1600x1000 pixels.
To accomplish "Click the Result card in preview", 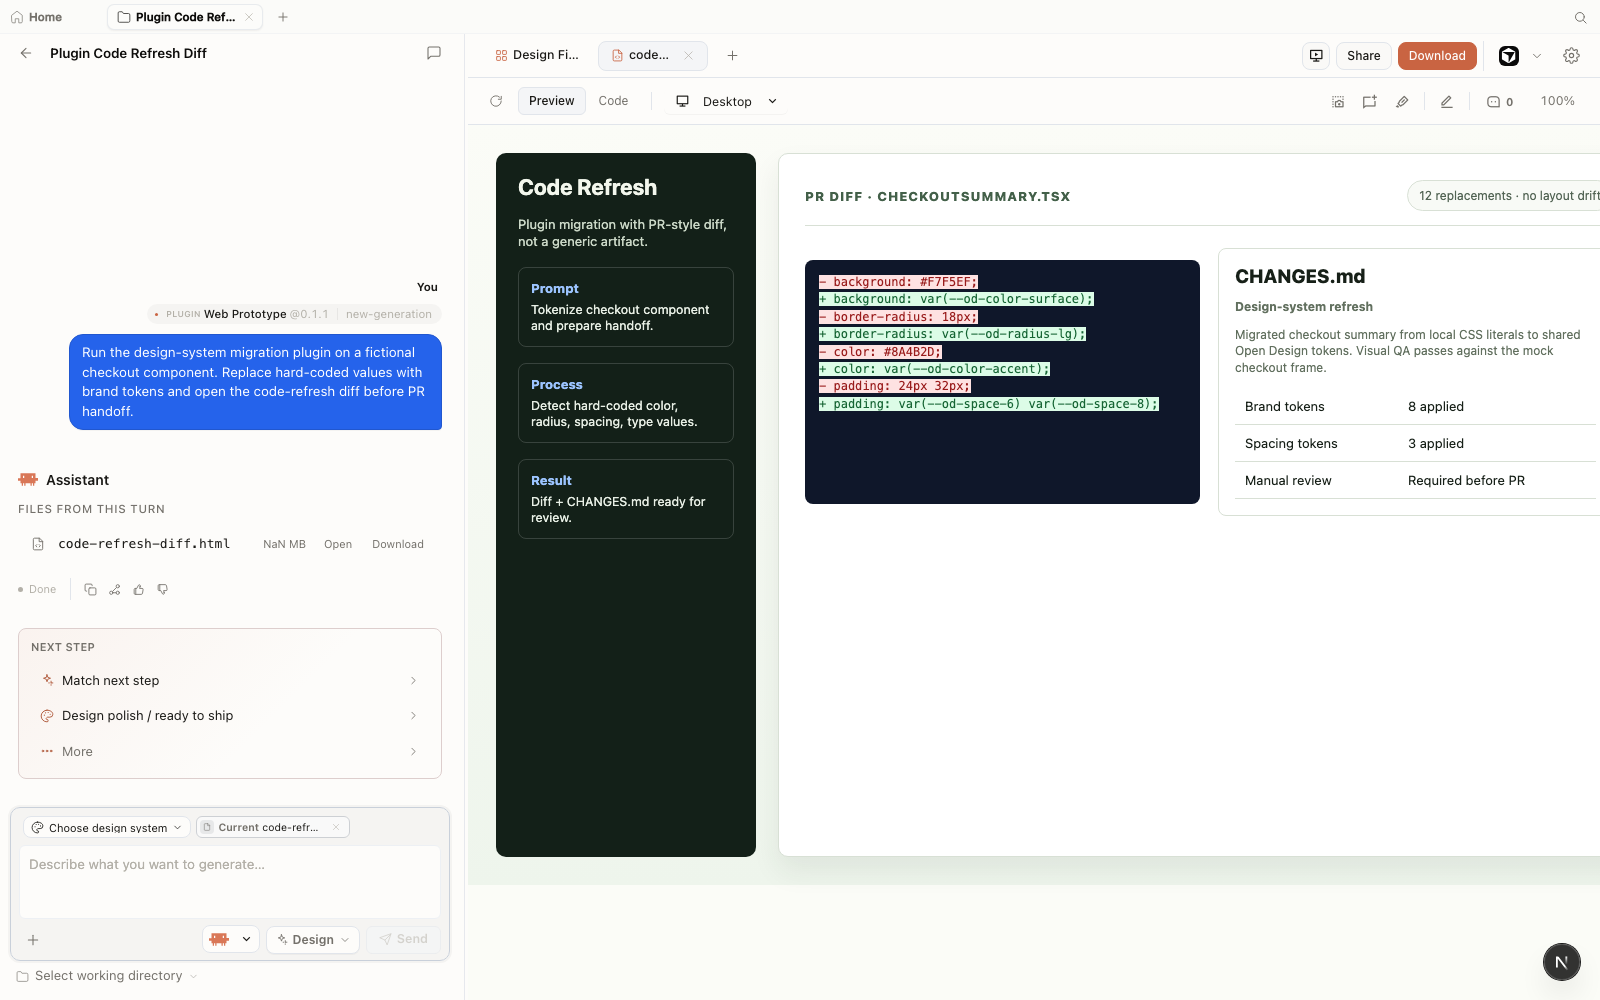I will [626, 499].
